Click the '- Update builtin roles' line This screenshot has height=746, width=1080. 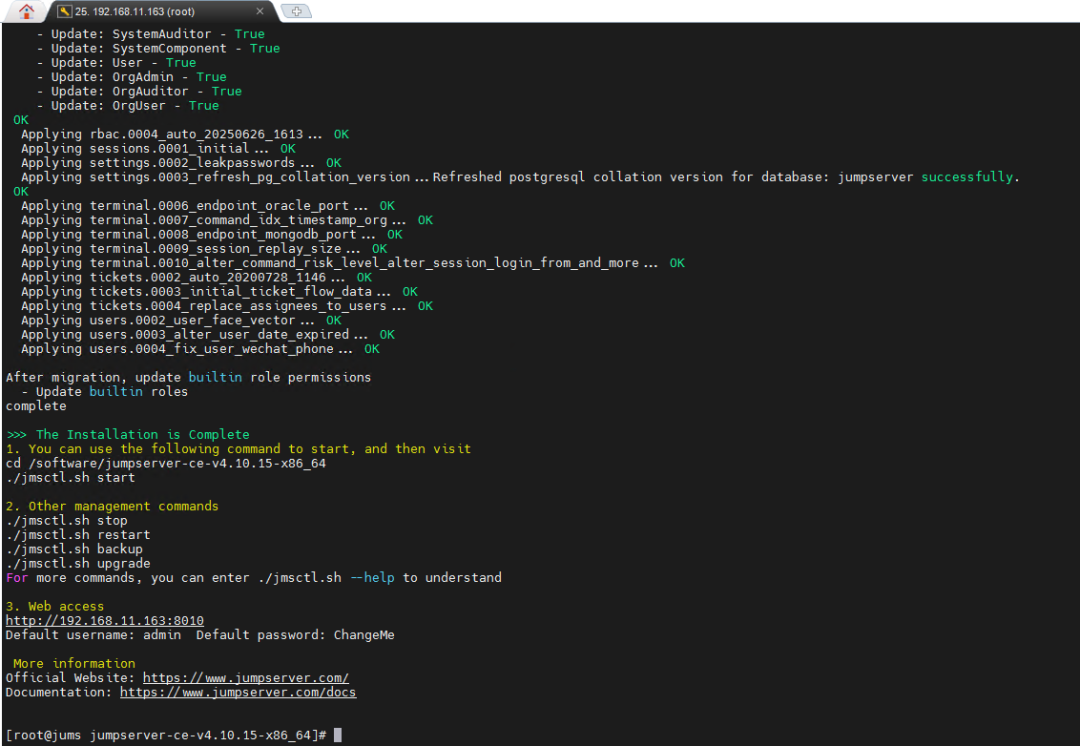point(105,391)
